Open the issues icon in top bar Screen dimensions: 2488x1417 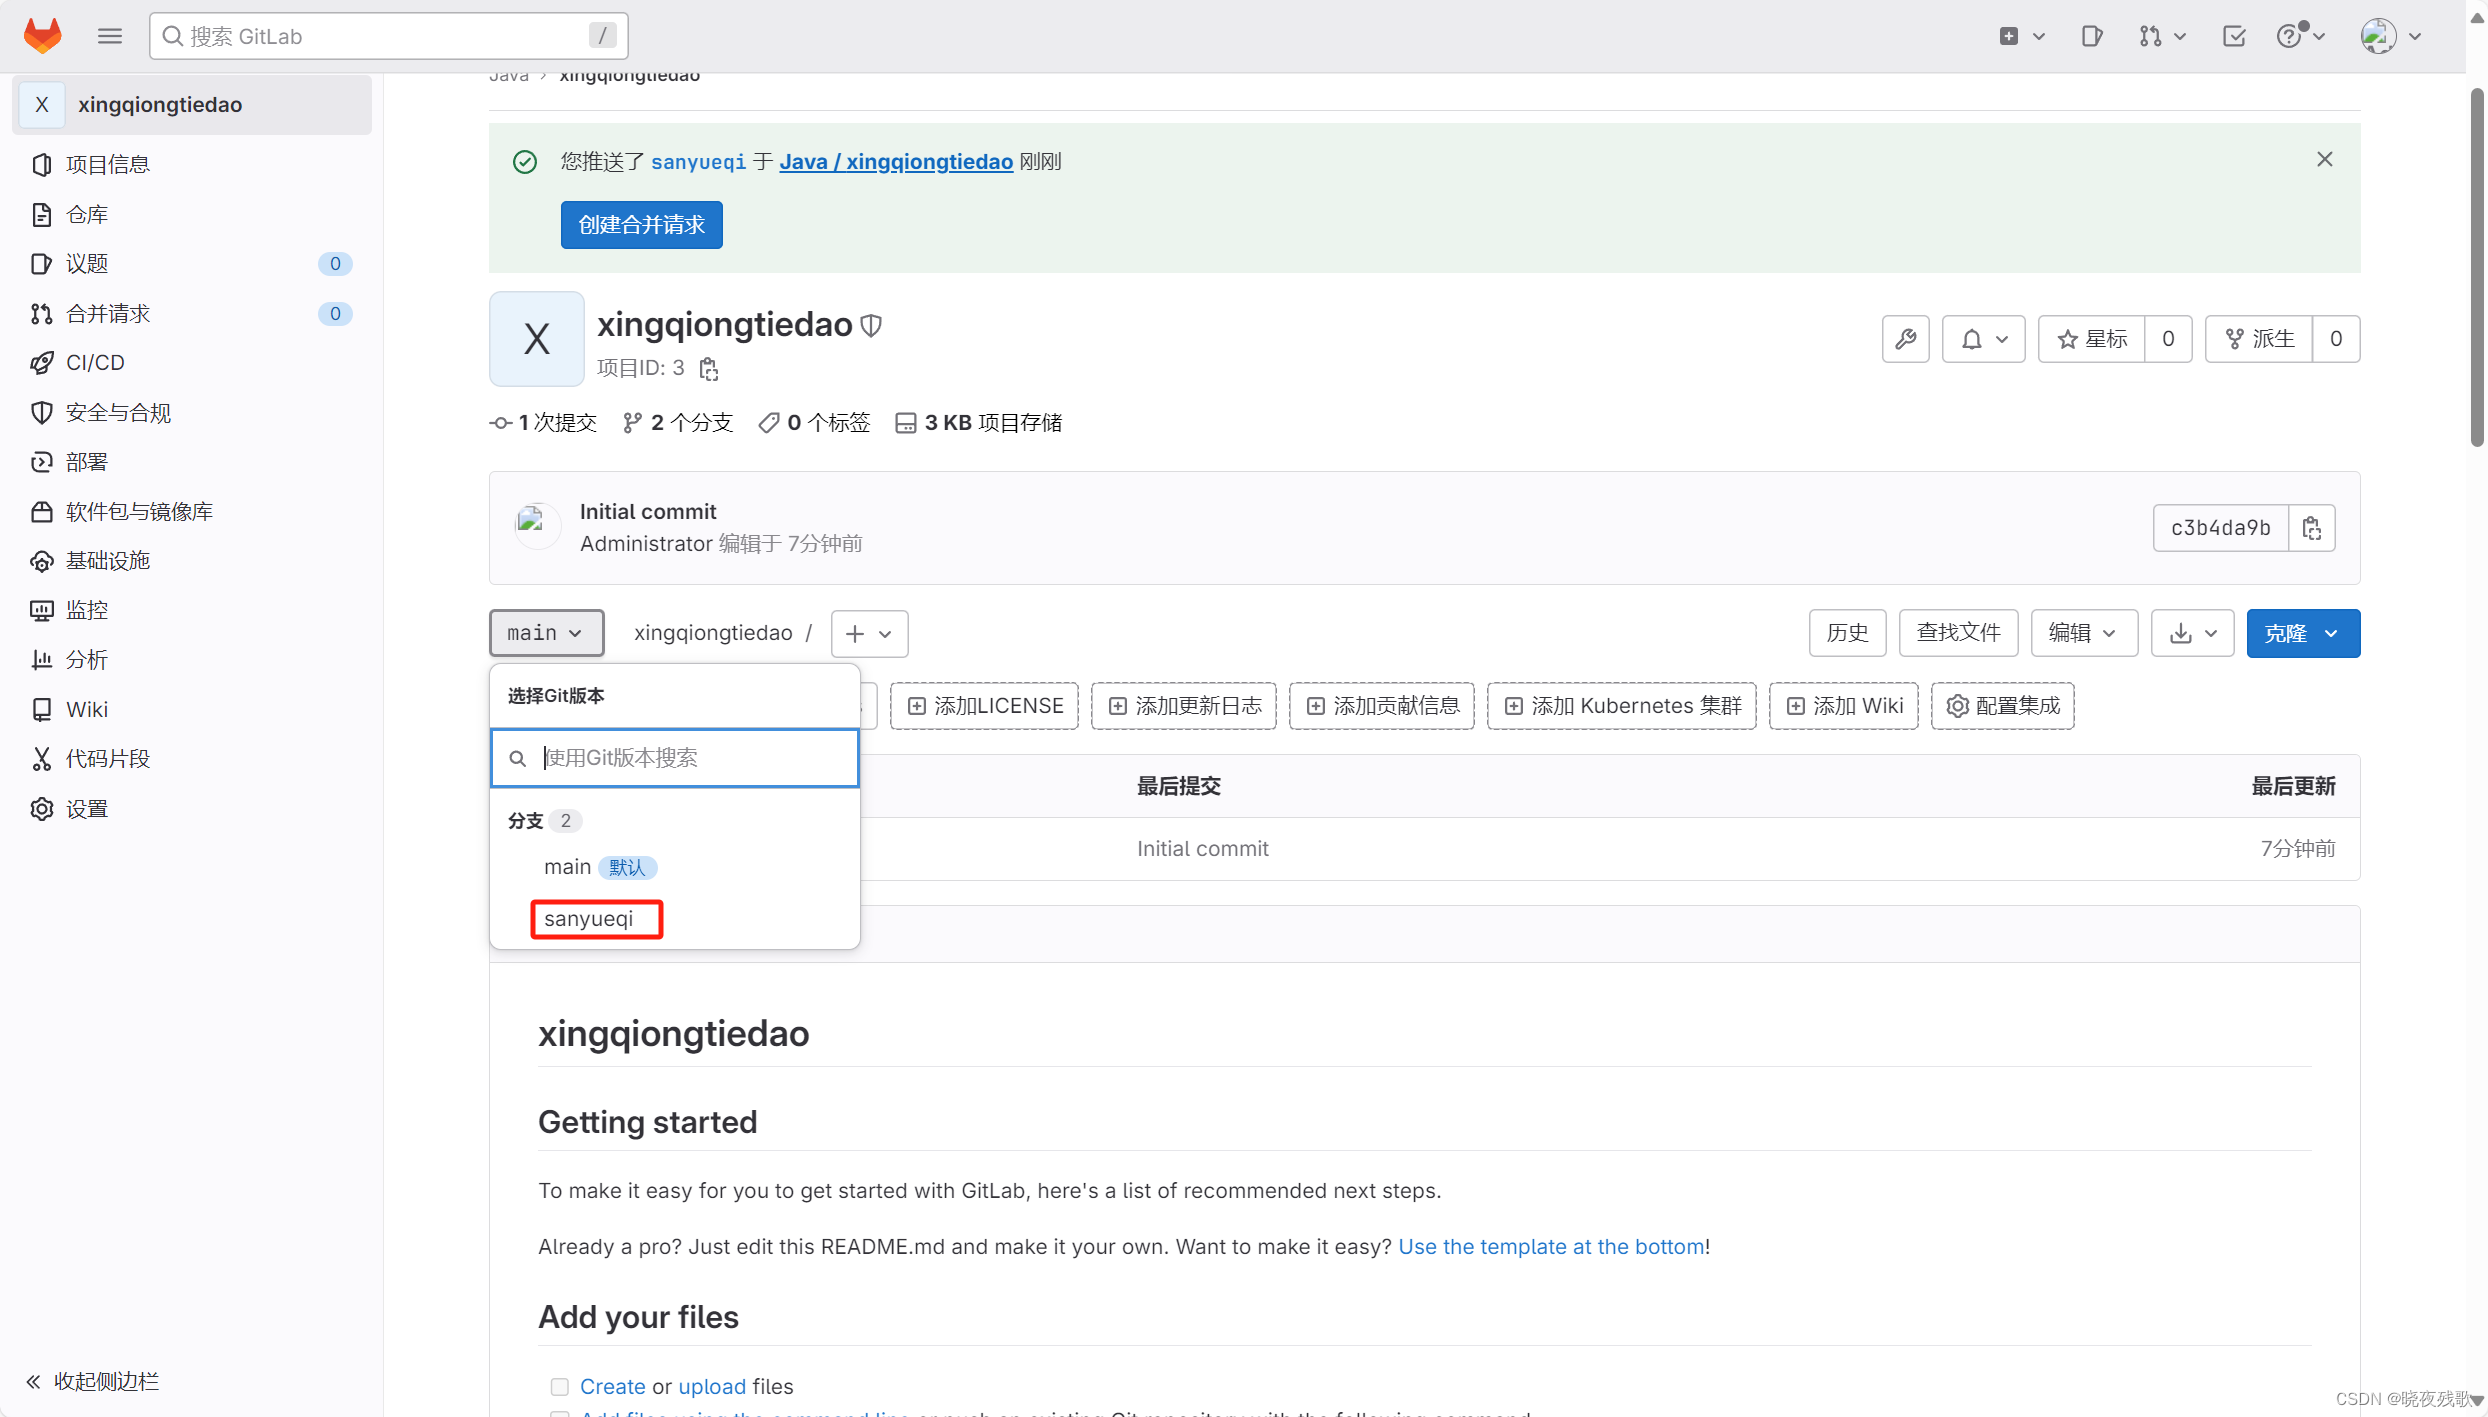pyautogui.click(x=2091, y=36)
